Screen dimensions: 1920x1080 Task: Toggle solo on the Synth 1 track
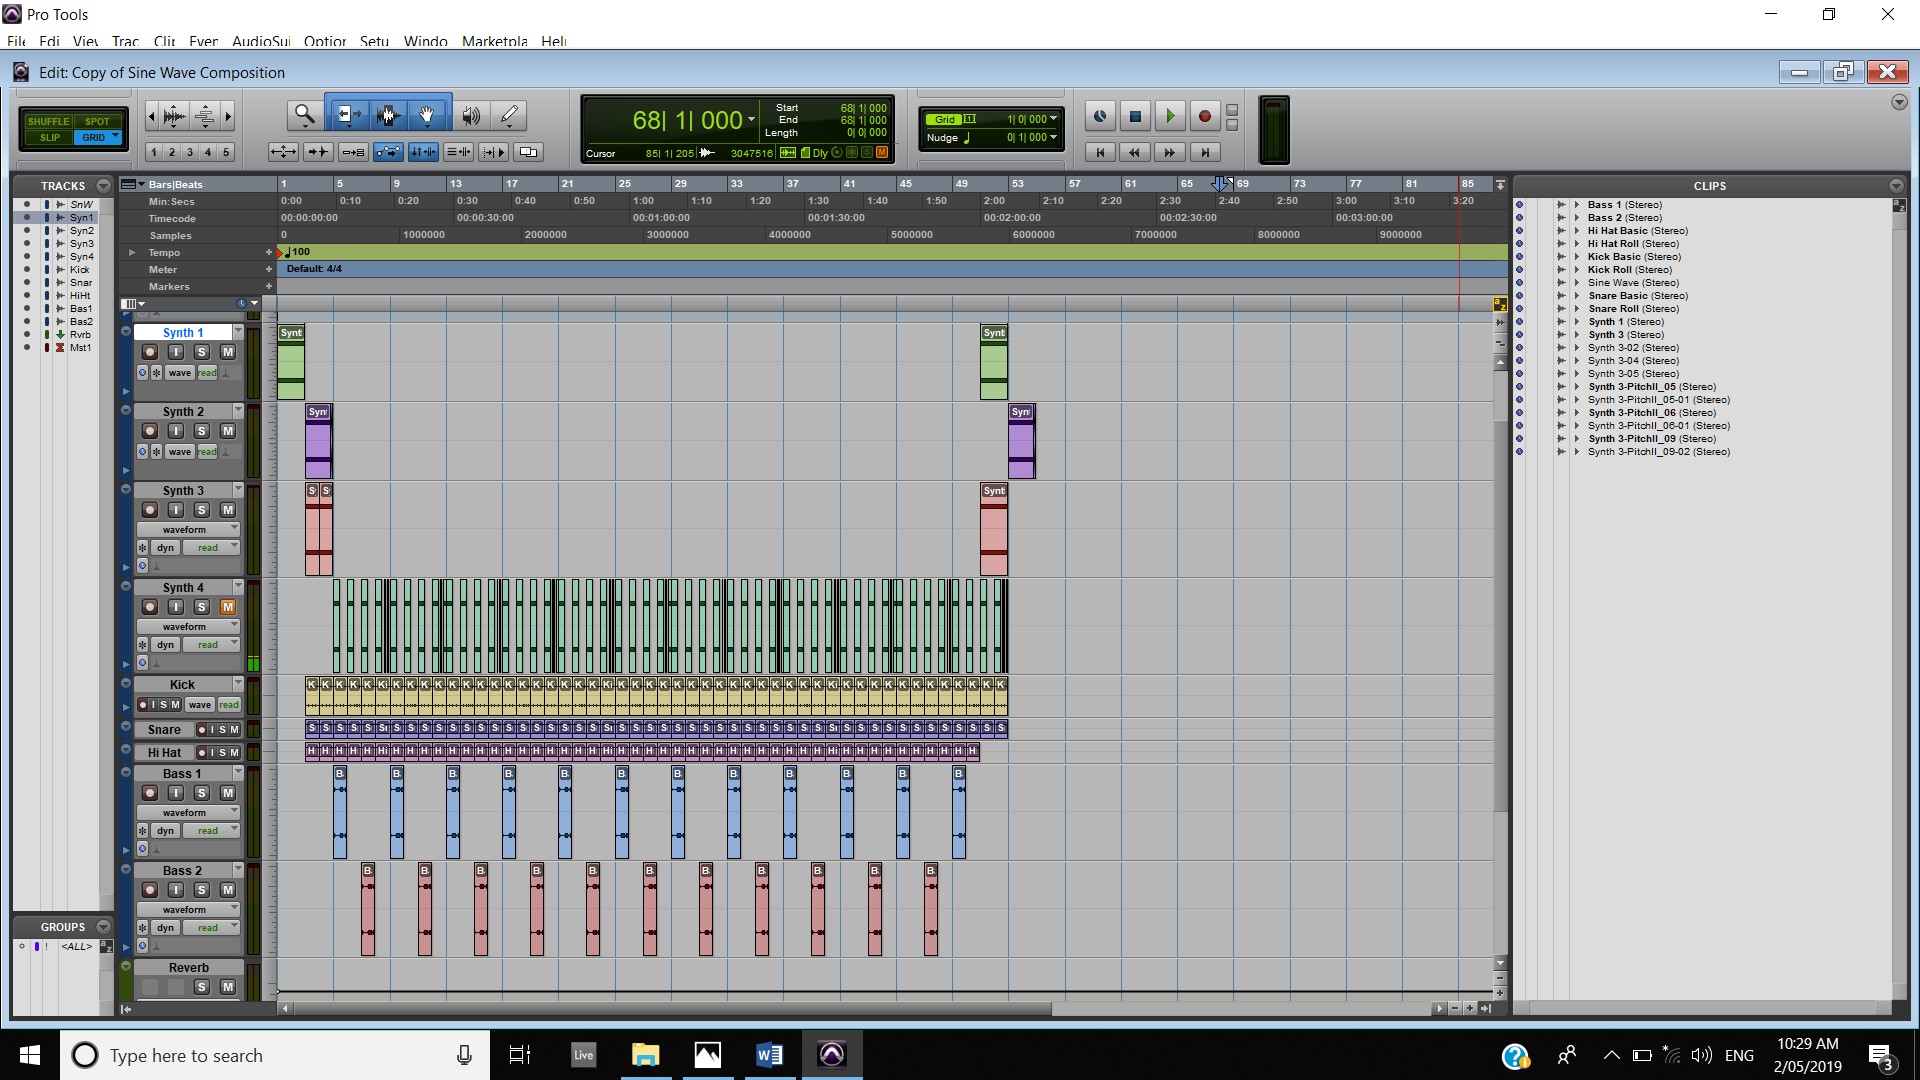click(x=202, y=352)
